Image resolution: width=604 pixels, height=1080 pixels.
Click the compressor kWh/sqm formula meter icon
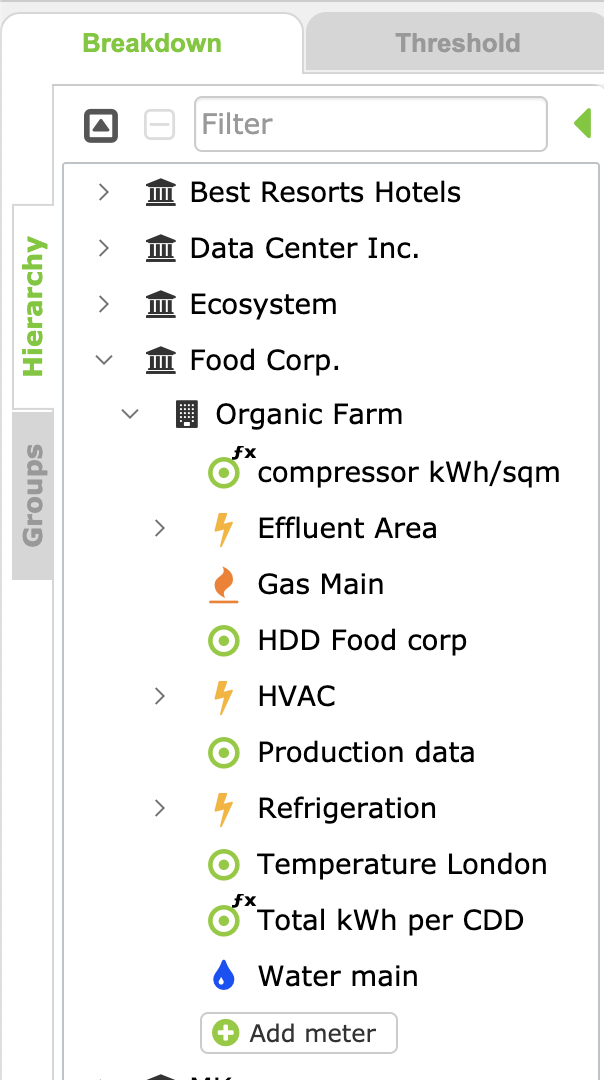224,473
